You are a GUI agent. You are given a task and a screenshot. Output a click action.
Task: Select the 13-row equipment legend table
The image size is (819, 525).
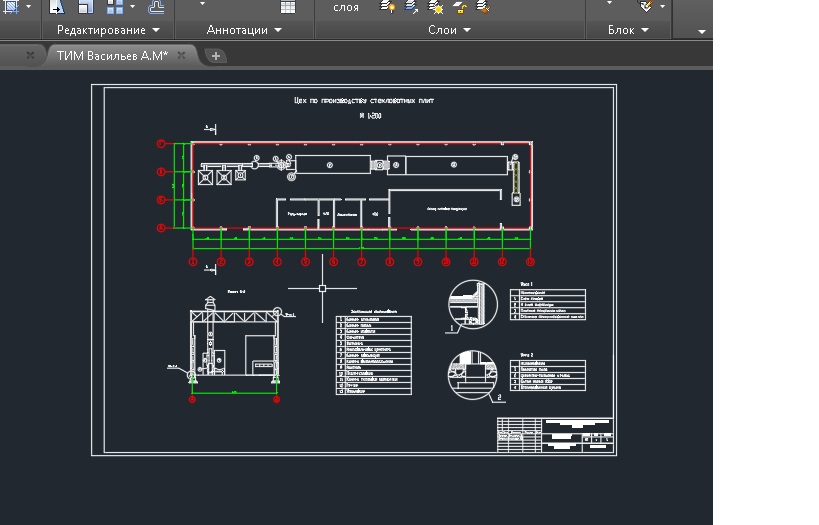(x=373, y=355)
